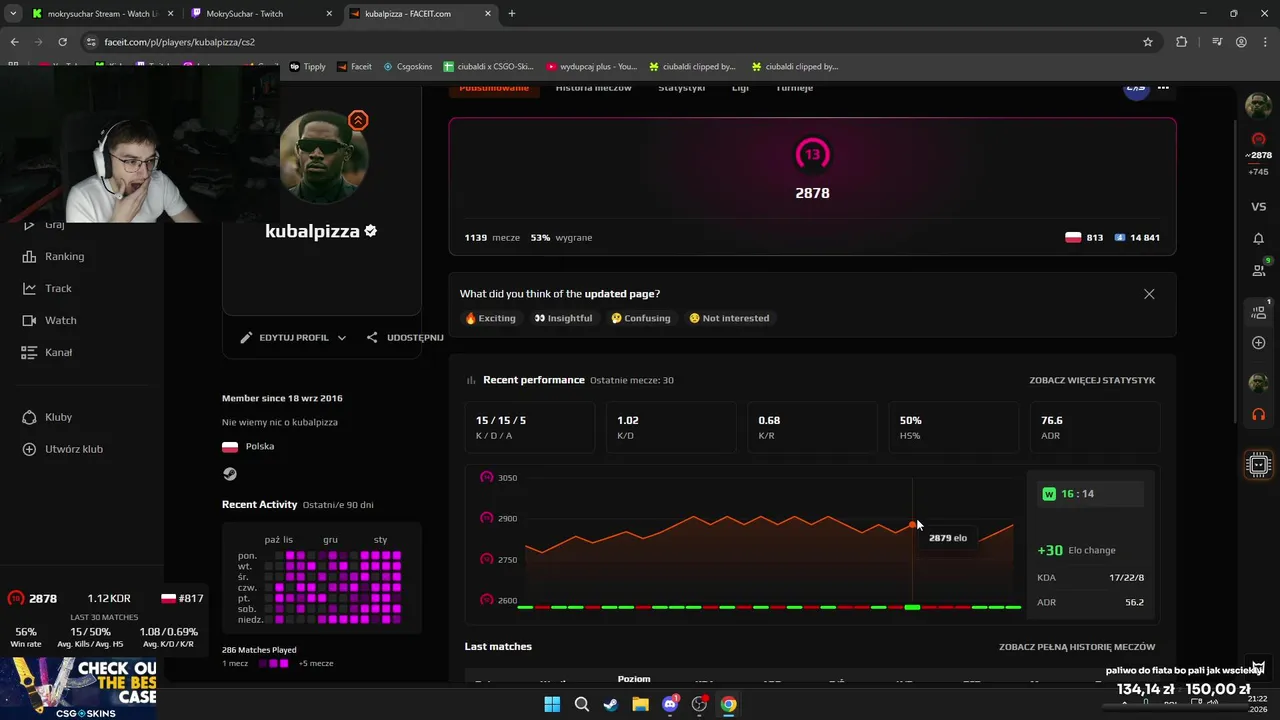
Task: Go back in Chrome
Action: (14, 42)
